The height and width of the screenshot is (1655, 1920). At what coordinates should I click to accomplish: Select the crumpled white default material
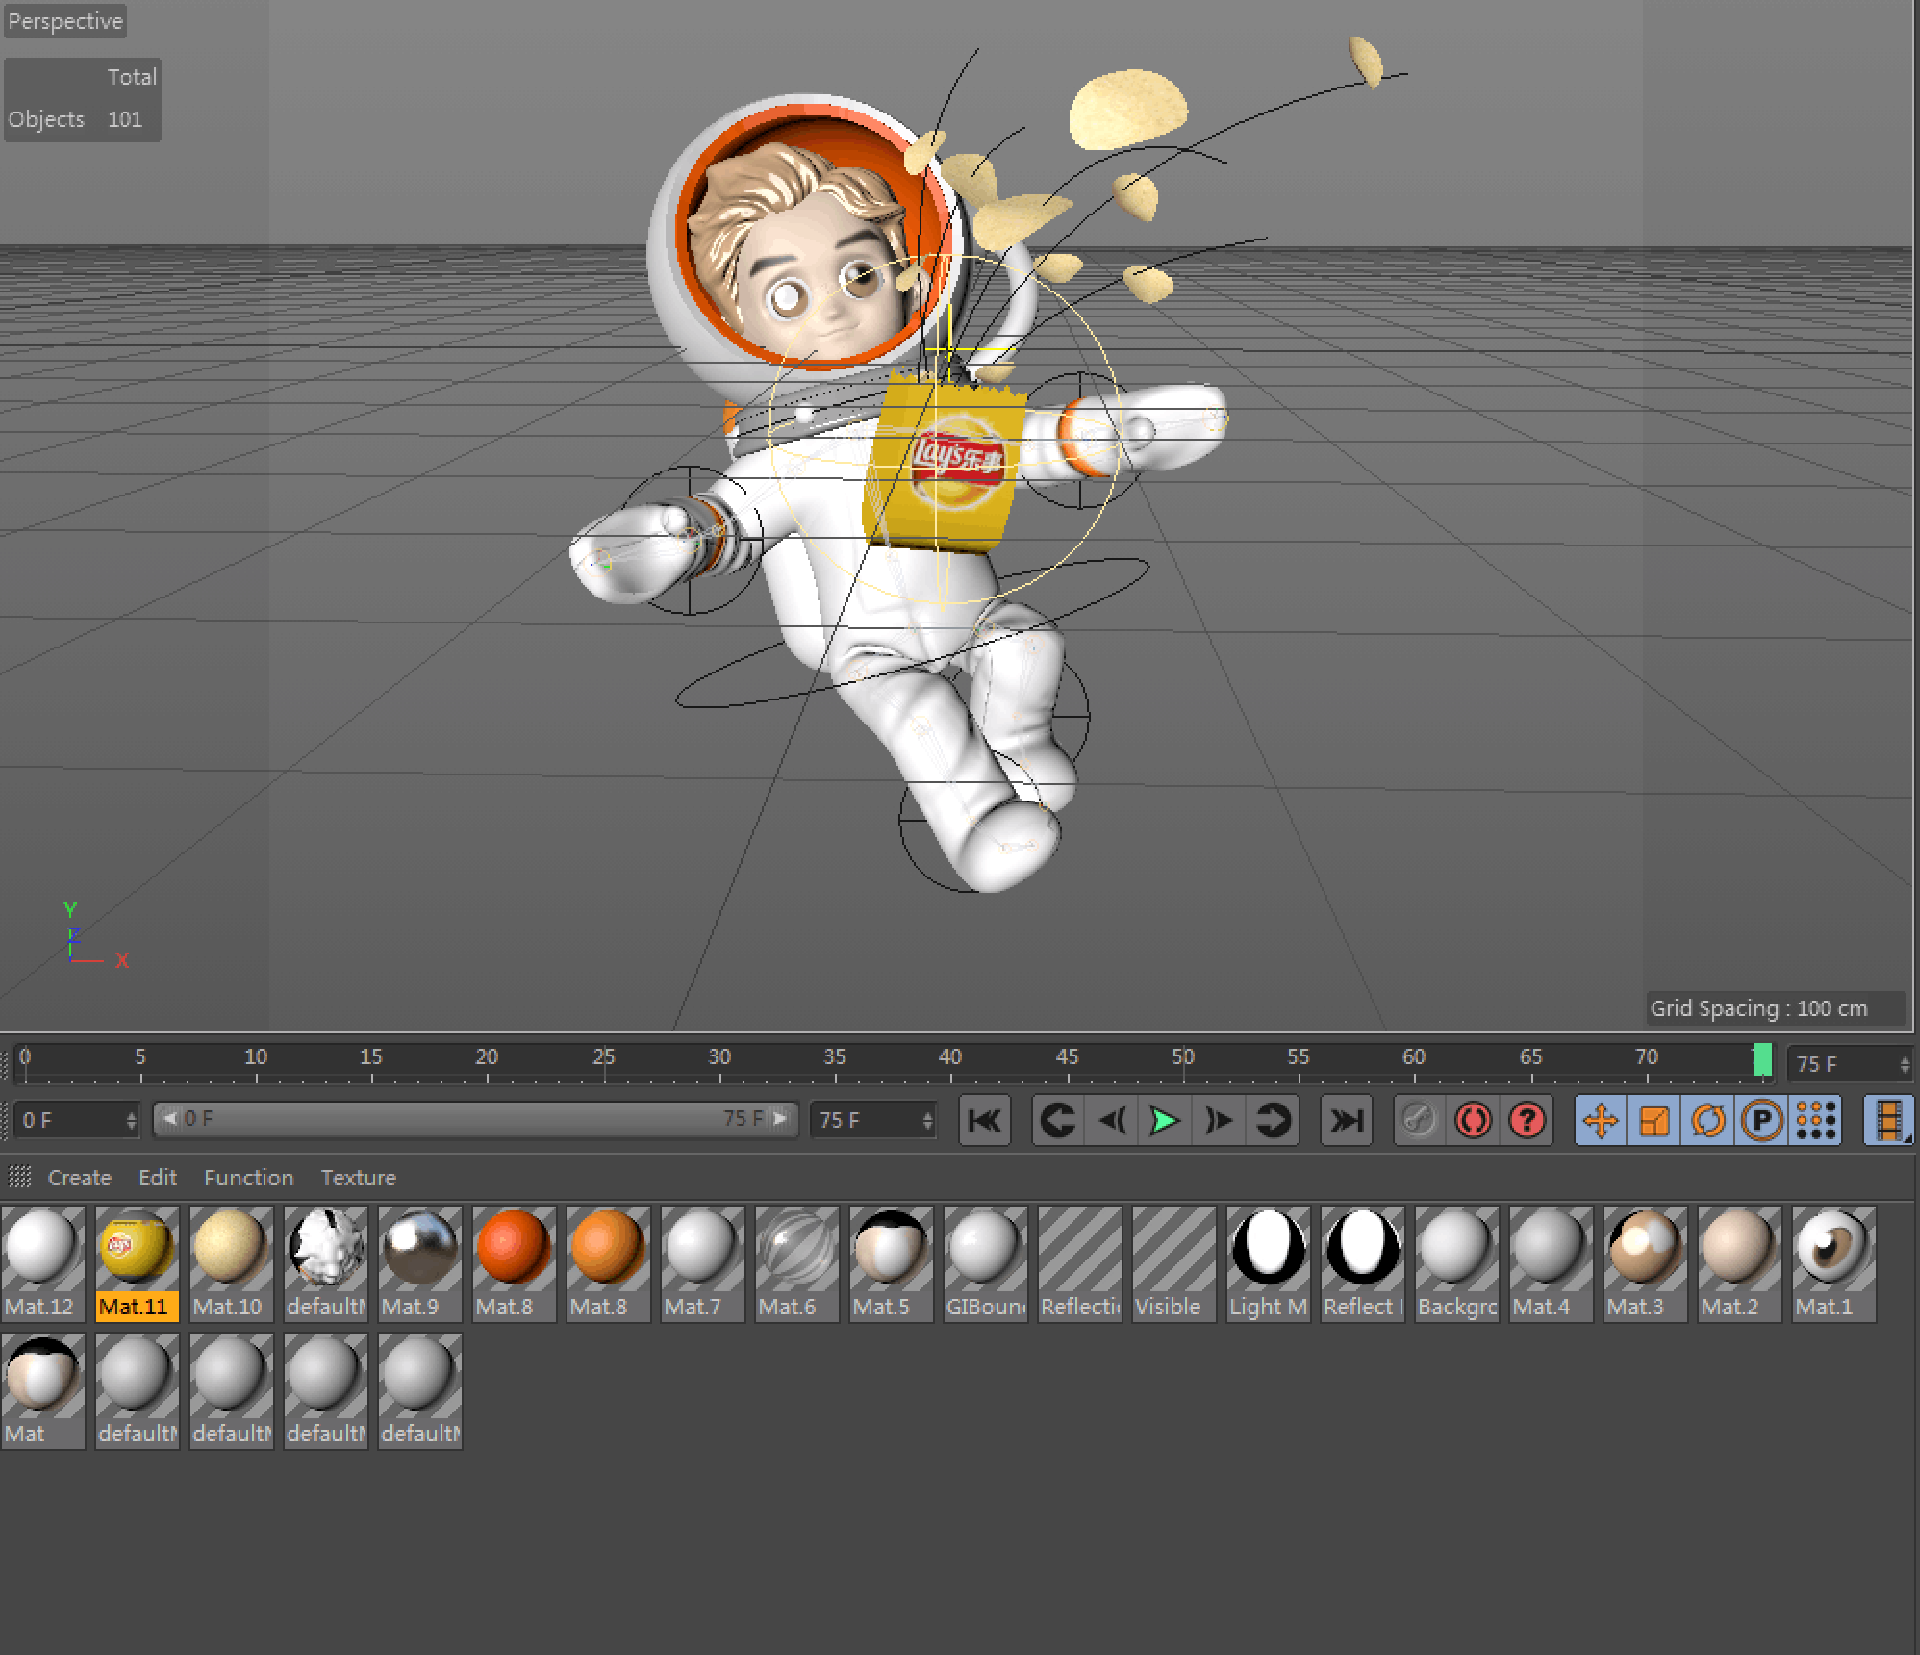(326, 1264)
